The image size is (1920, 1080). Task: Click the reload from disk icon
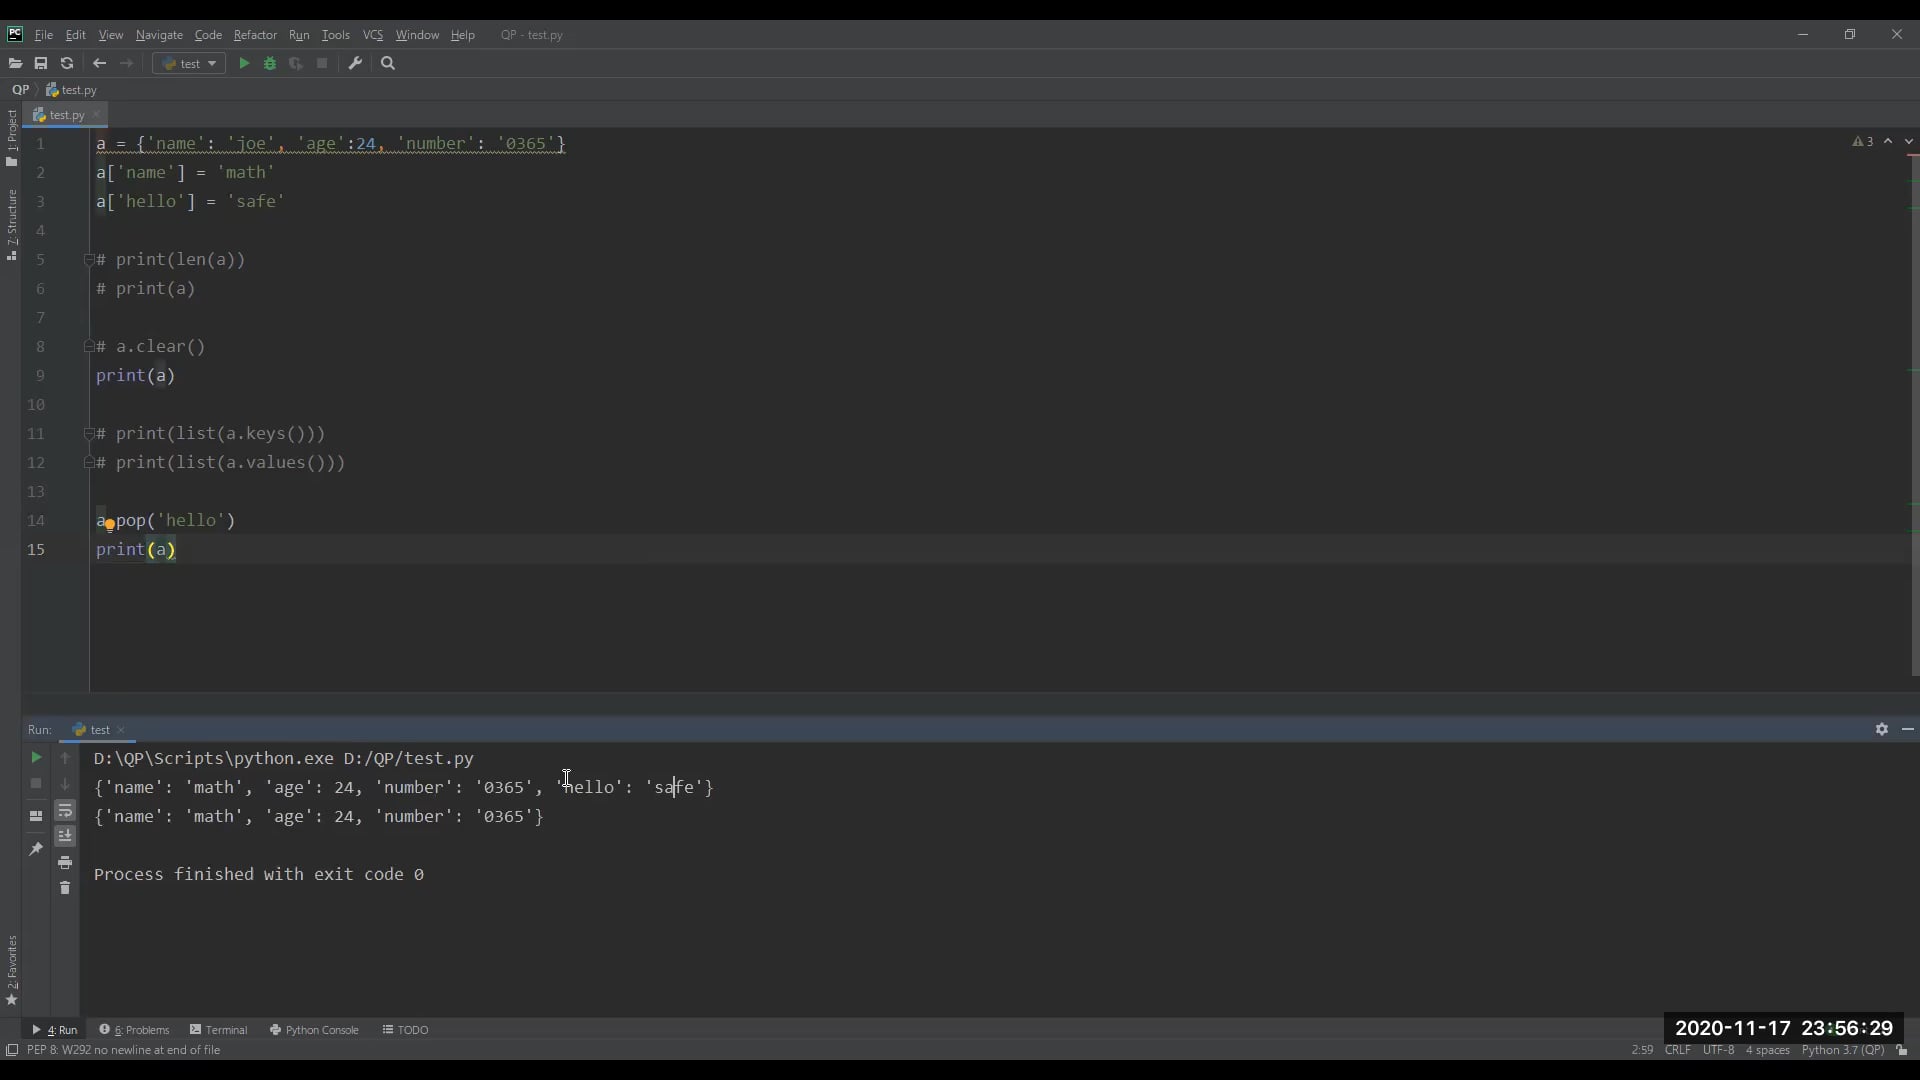coord(67,63)
